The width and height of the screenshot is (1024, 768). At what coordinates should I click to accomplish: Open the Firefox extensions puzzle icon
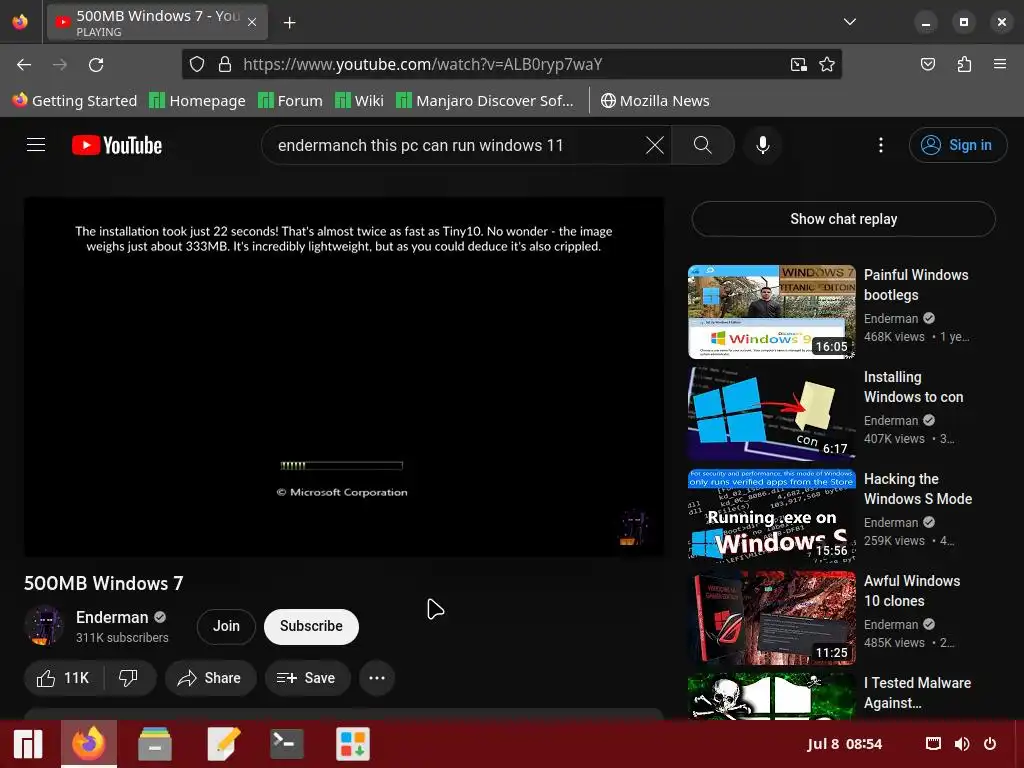964,64
